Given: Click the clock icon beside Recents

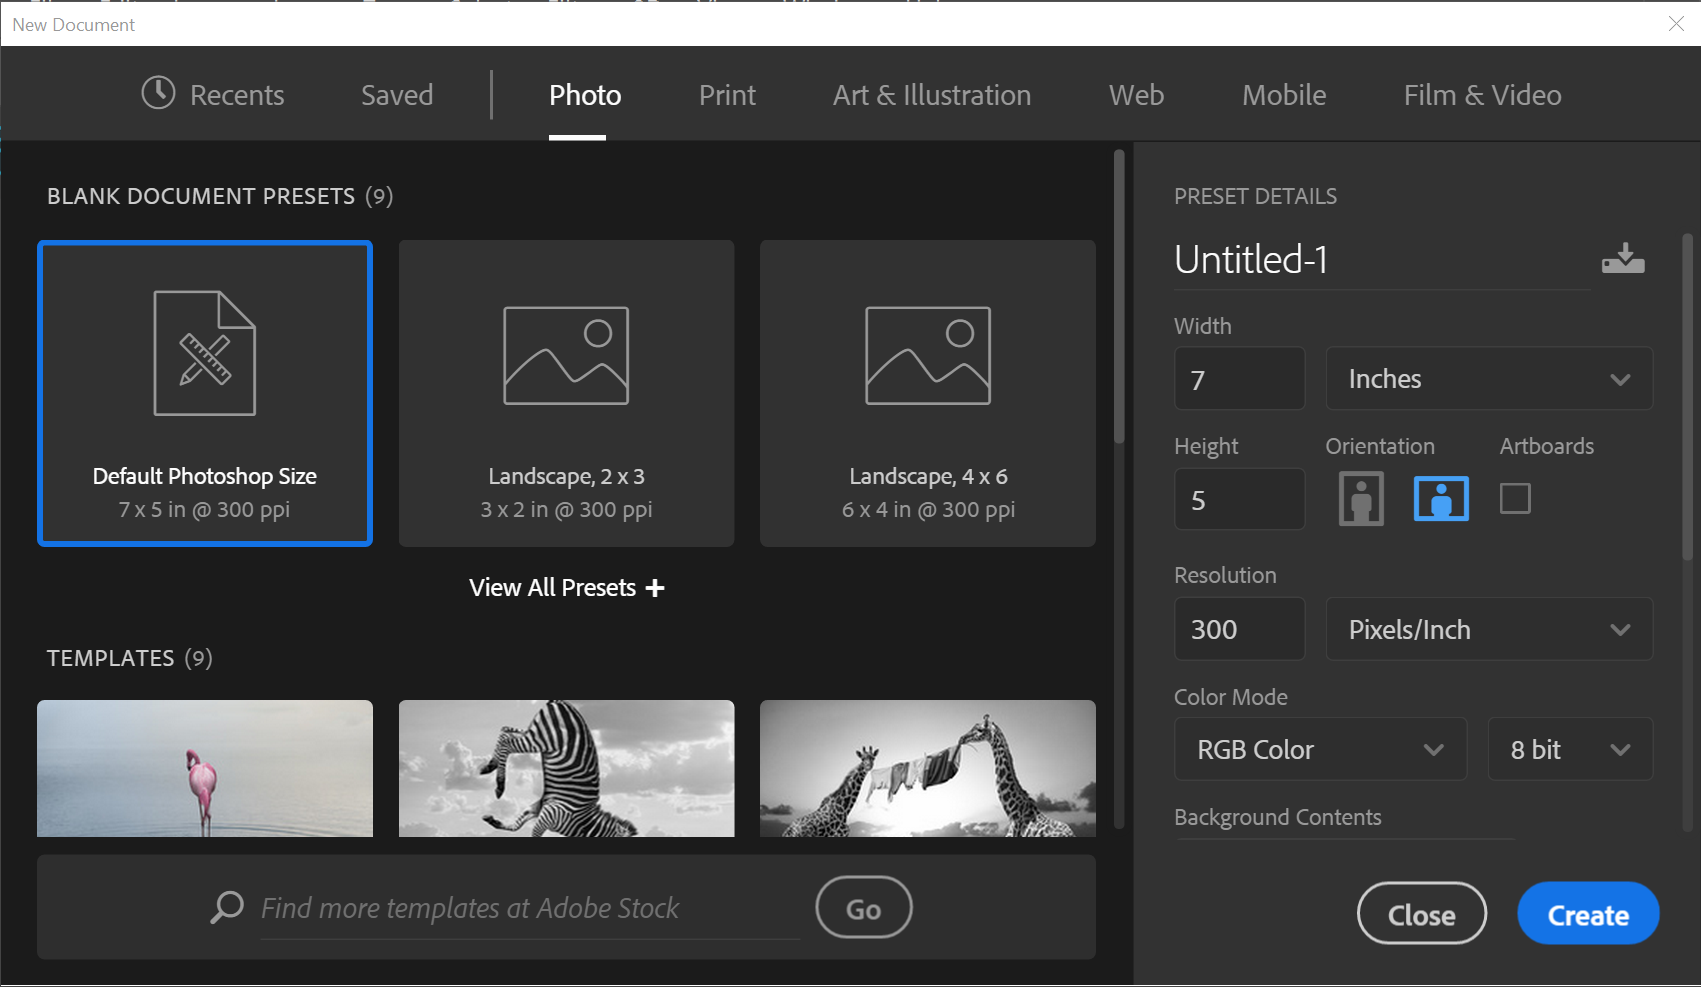Looking at the screenshot, I should tap(158, 94).
